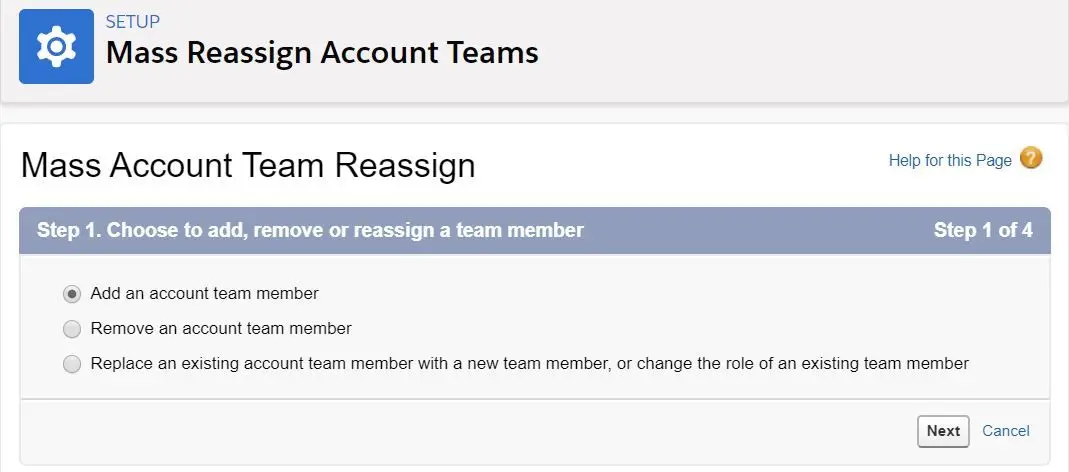Open the Help for this Page link
This screenshot has height=472, width=1069.
(950, 160)
